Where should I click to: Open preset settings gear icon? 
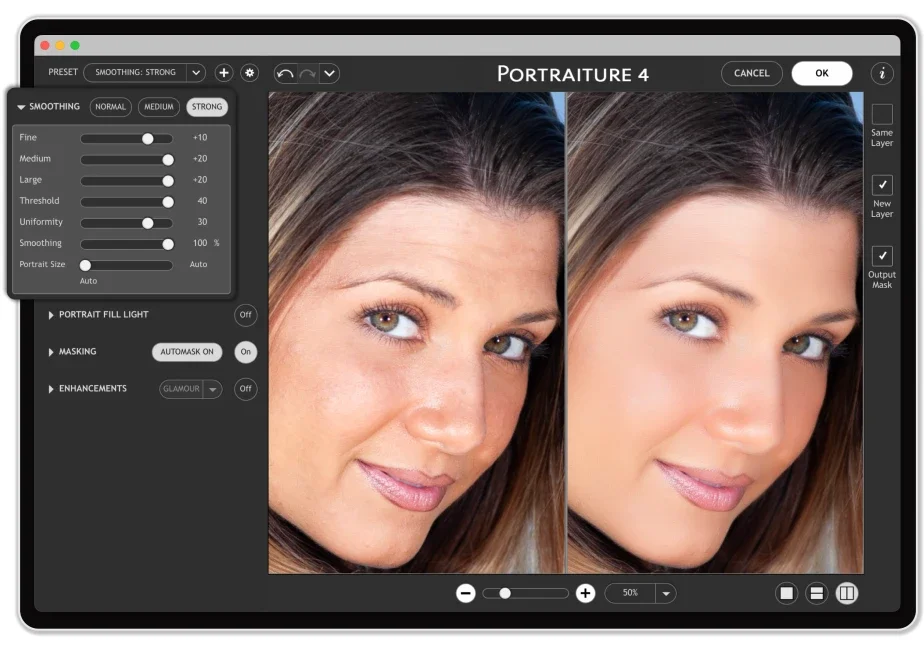(250, 72)
